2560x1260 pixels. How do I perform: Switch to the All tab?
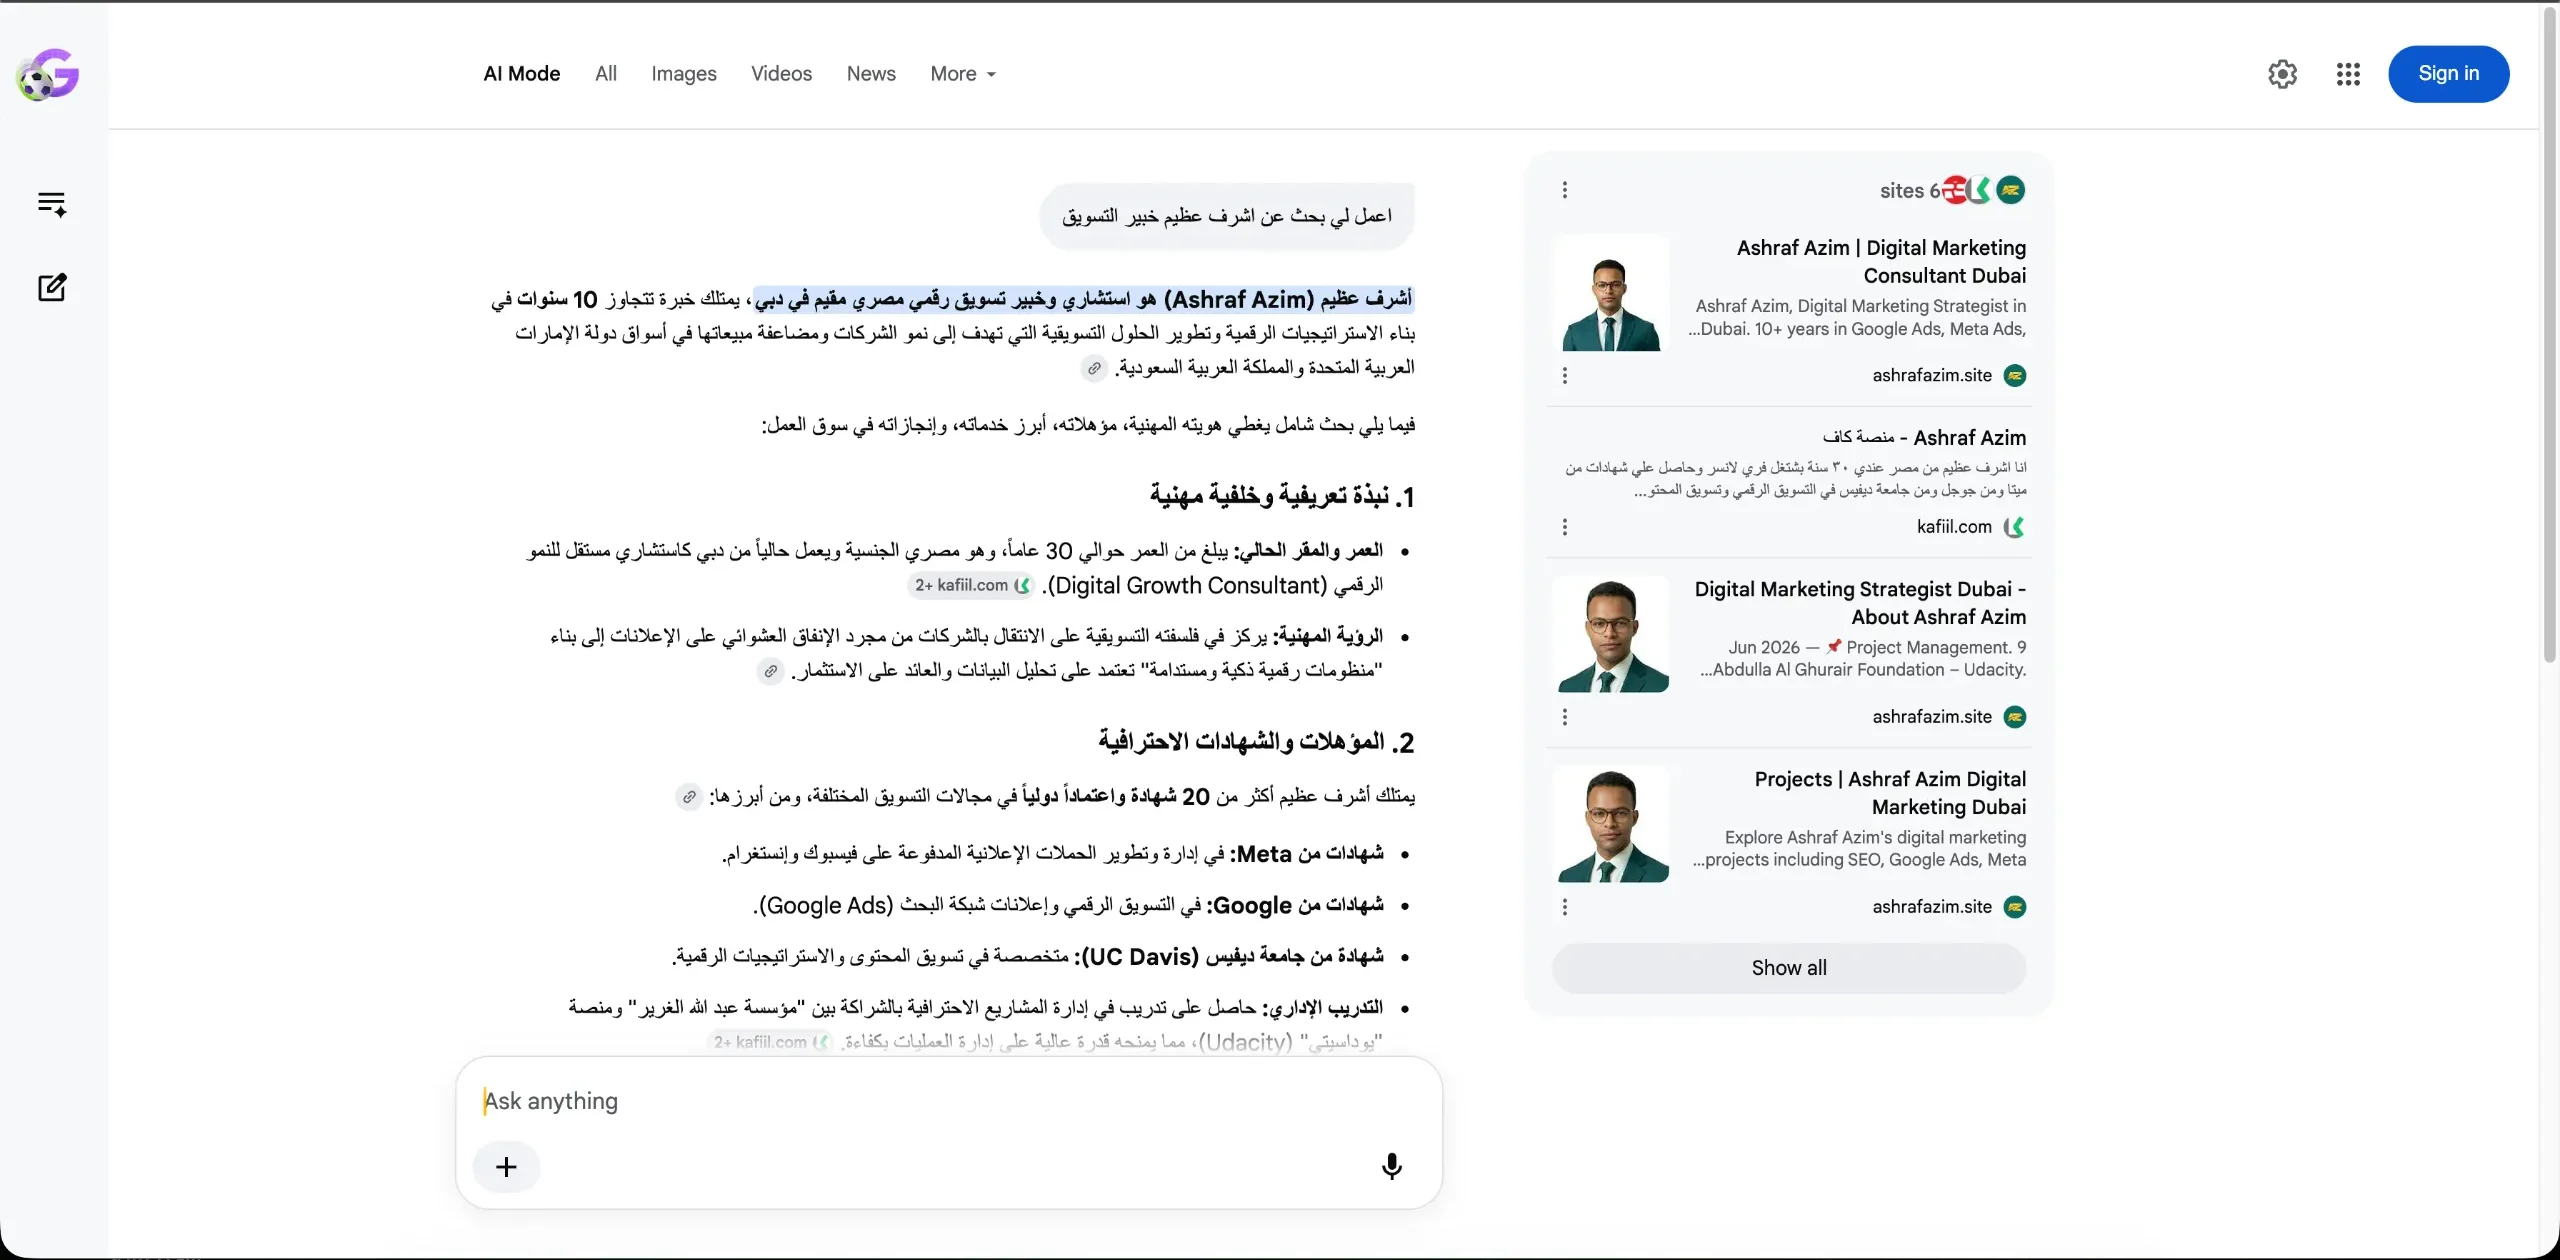tap(606, 74)
